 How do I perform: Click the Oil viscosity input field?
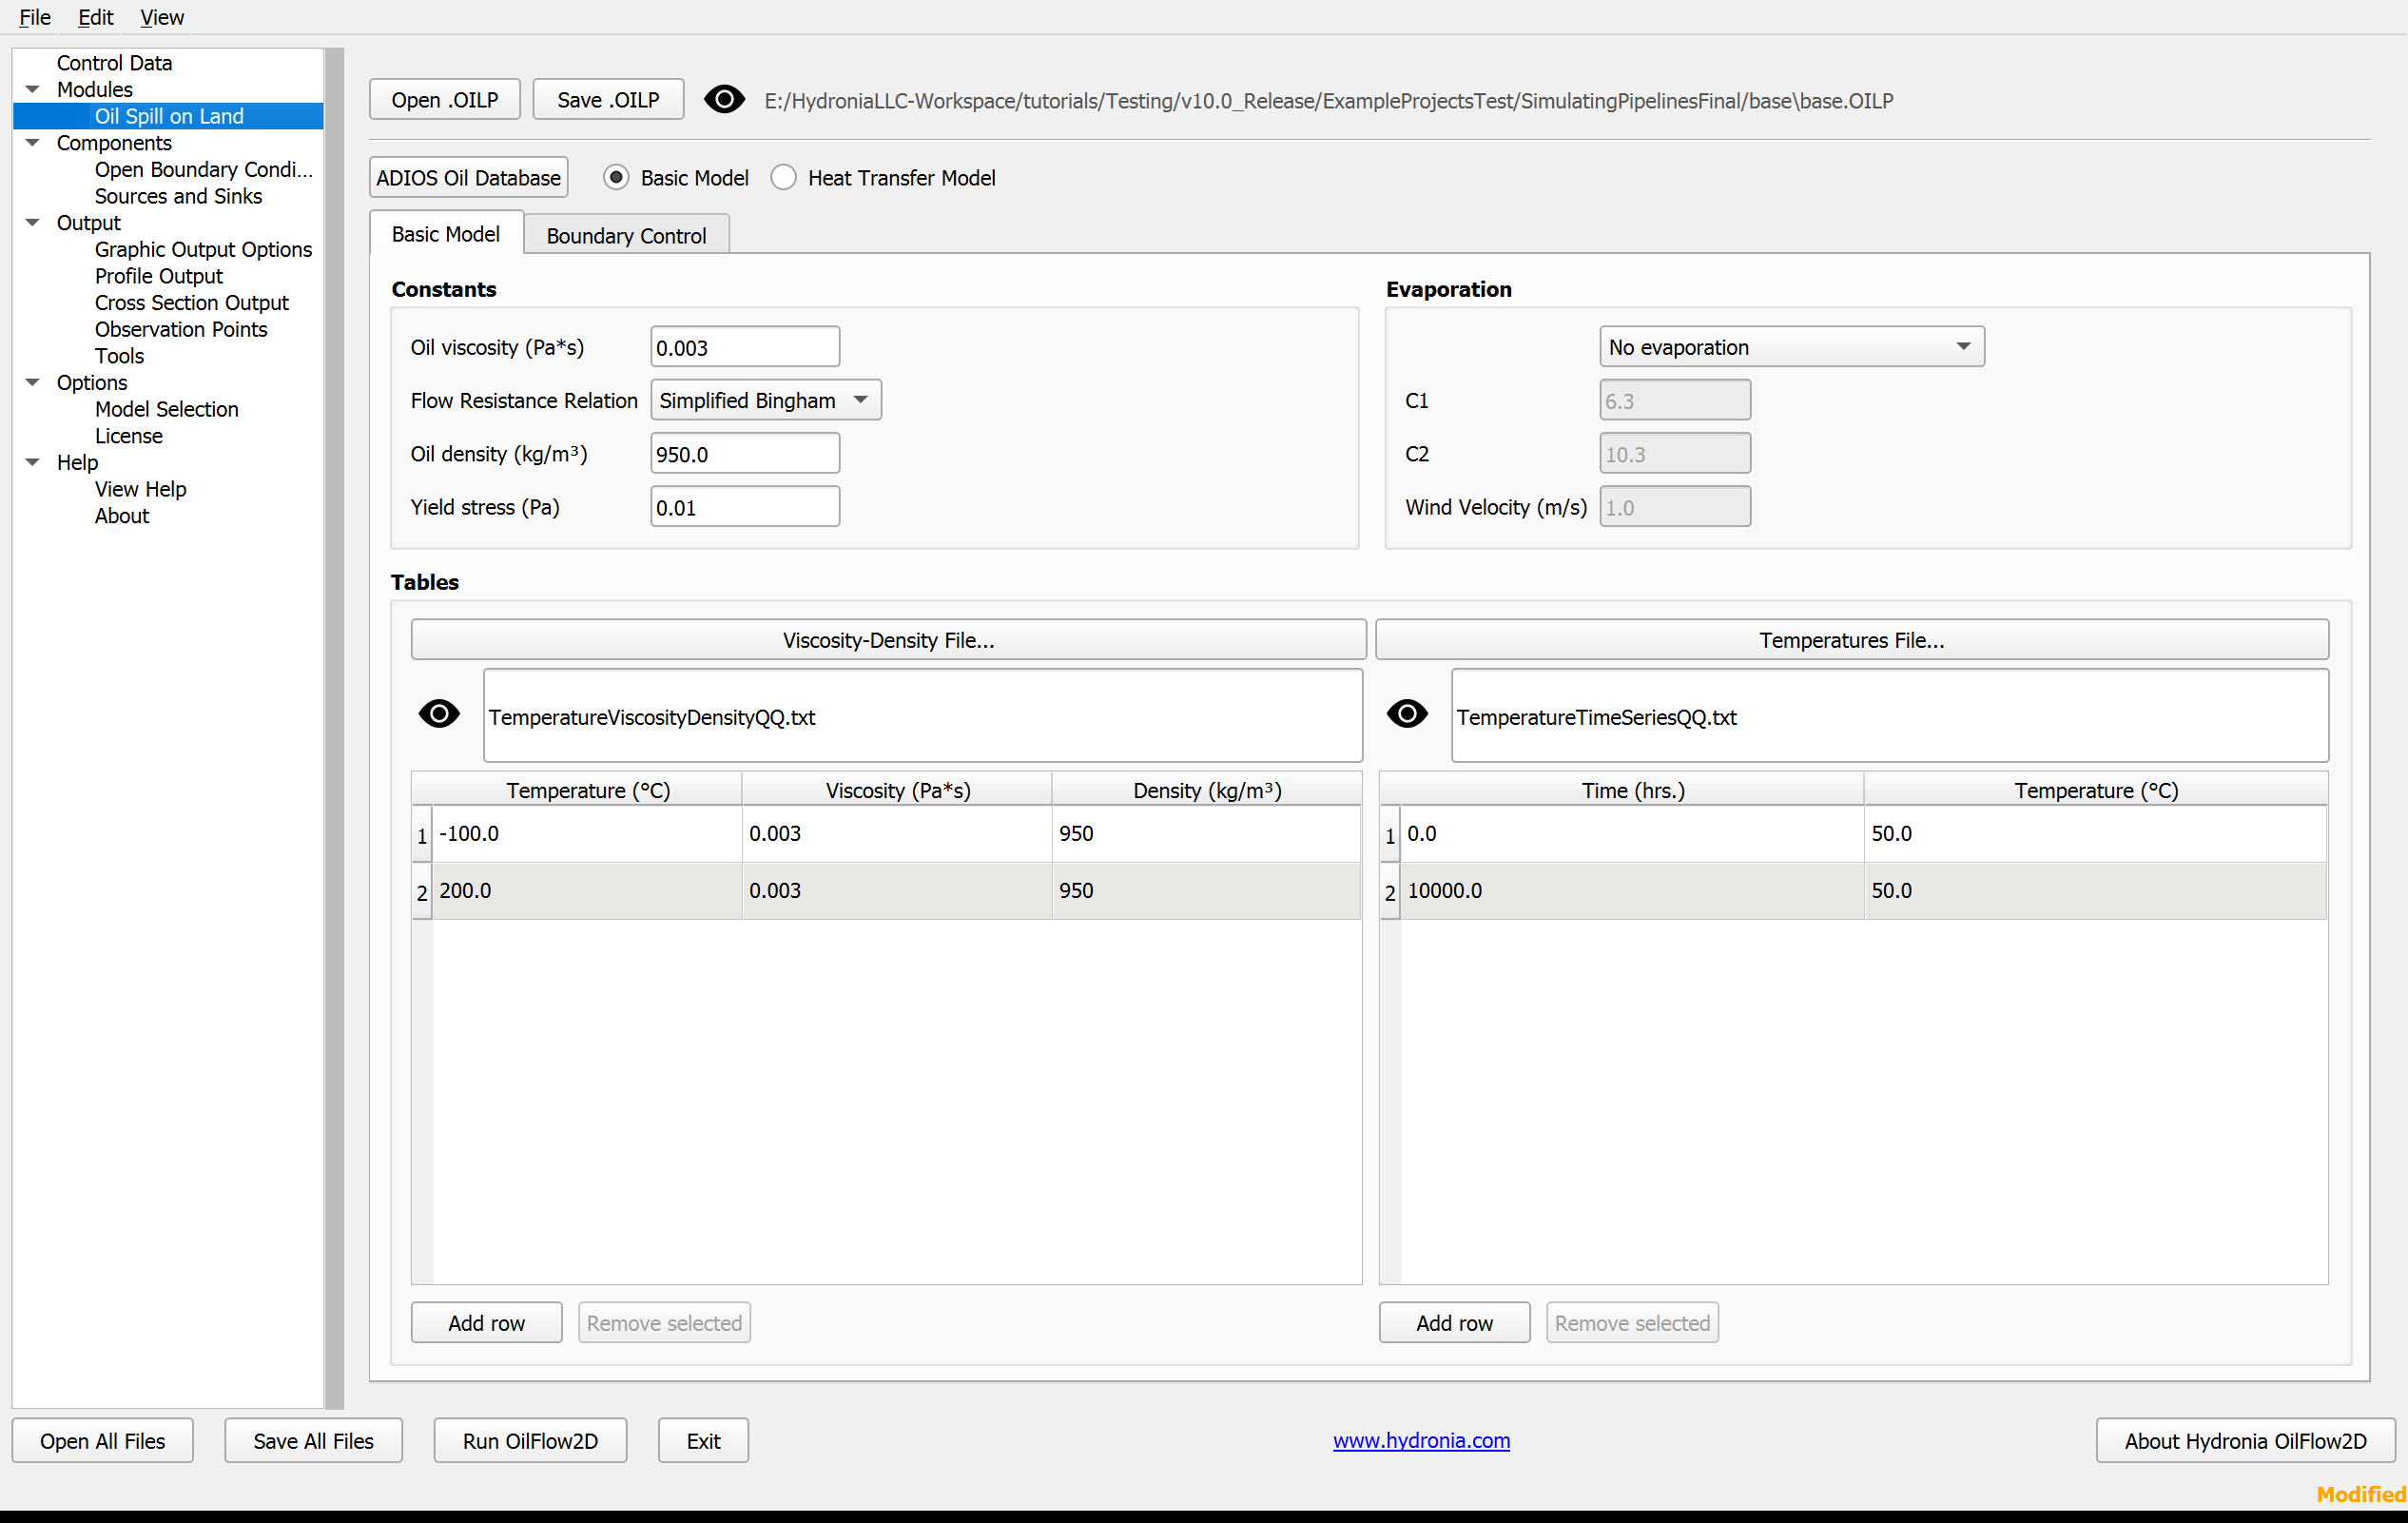point(745,347)
